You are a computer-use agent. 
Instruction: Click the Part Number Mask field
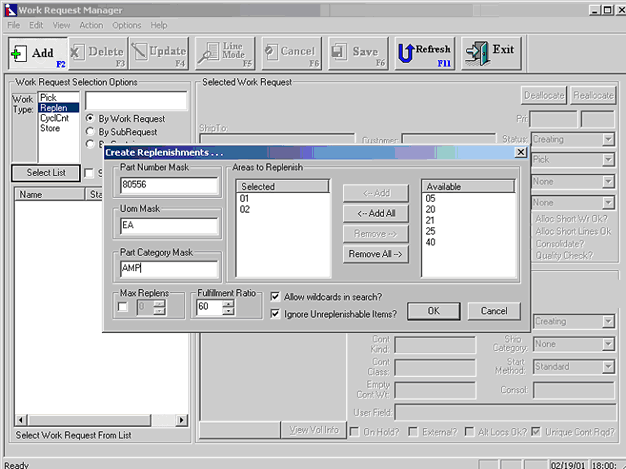(x=169, y=185)
